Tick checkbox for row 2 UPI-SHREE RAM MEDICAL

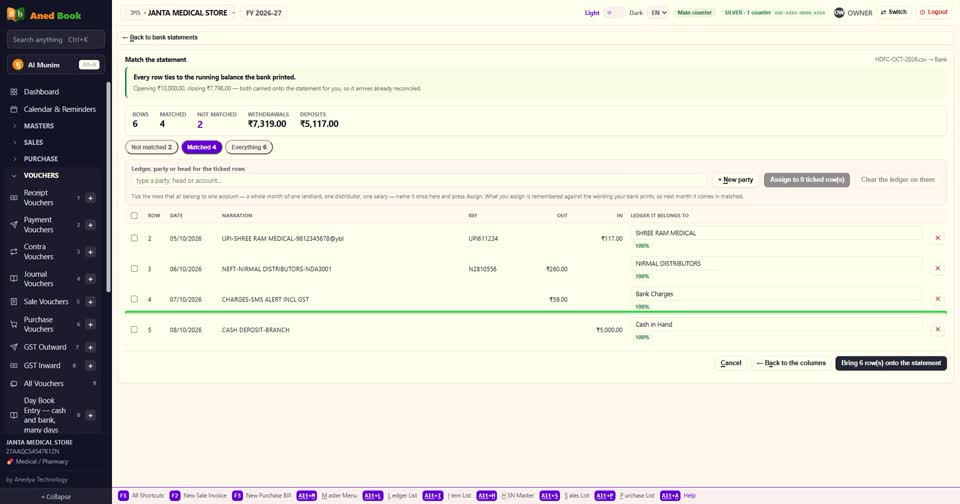pos(134,238)
